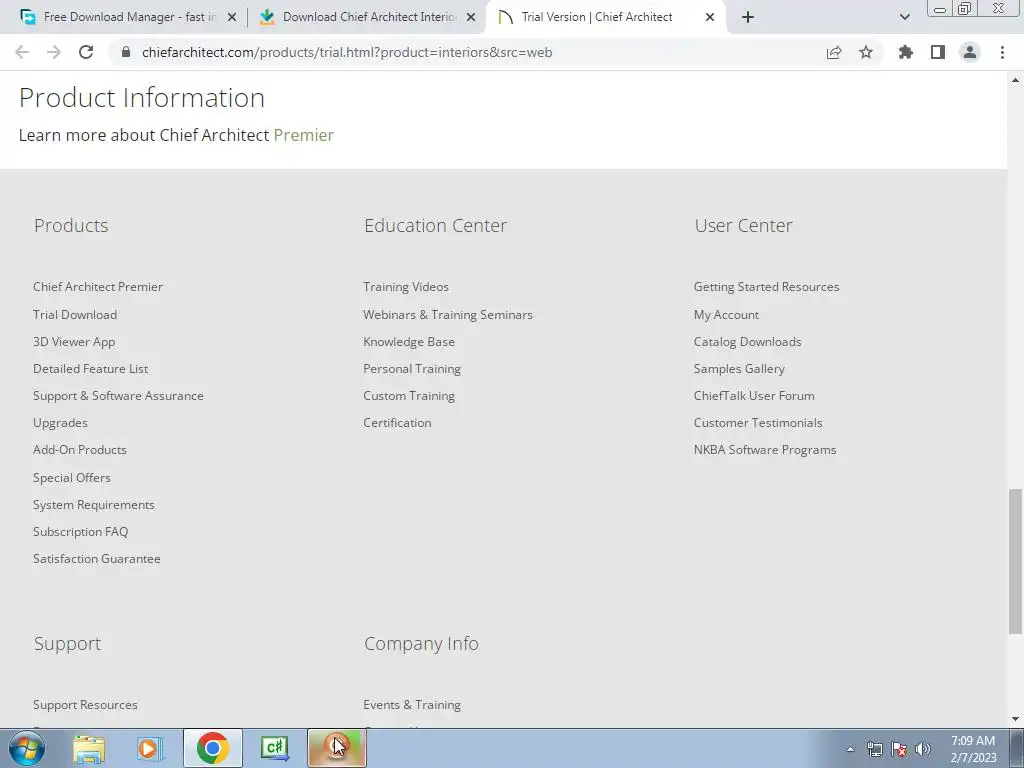Open the Extensions puzzle icon

(906, 52)
